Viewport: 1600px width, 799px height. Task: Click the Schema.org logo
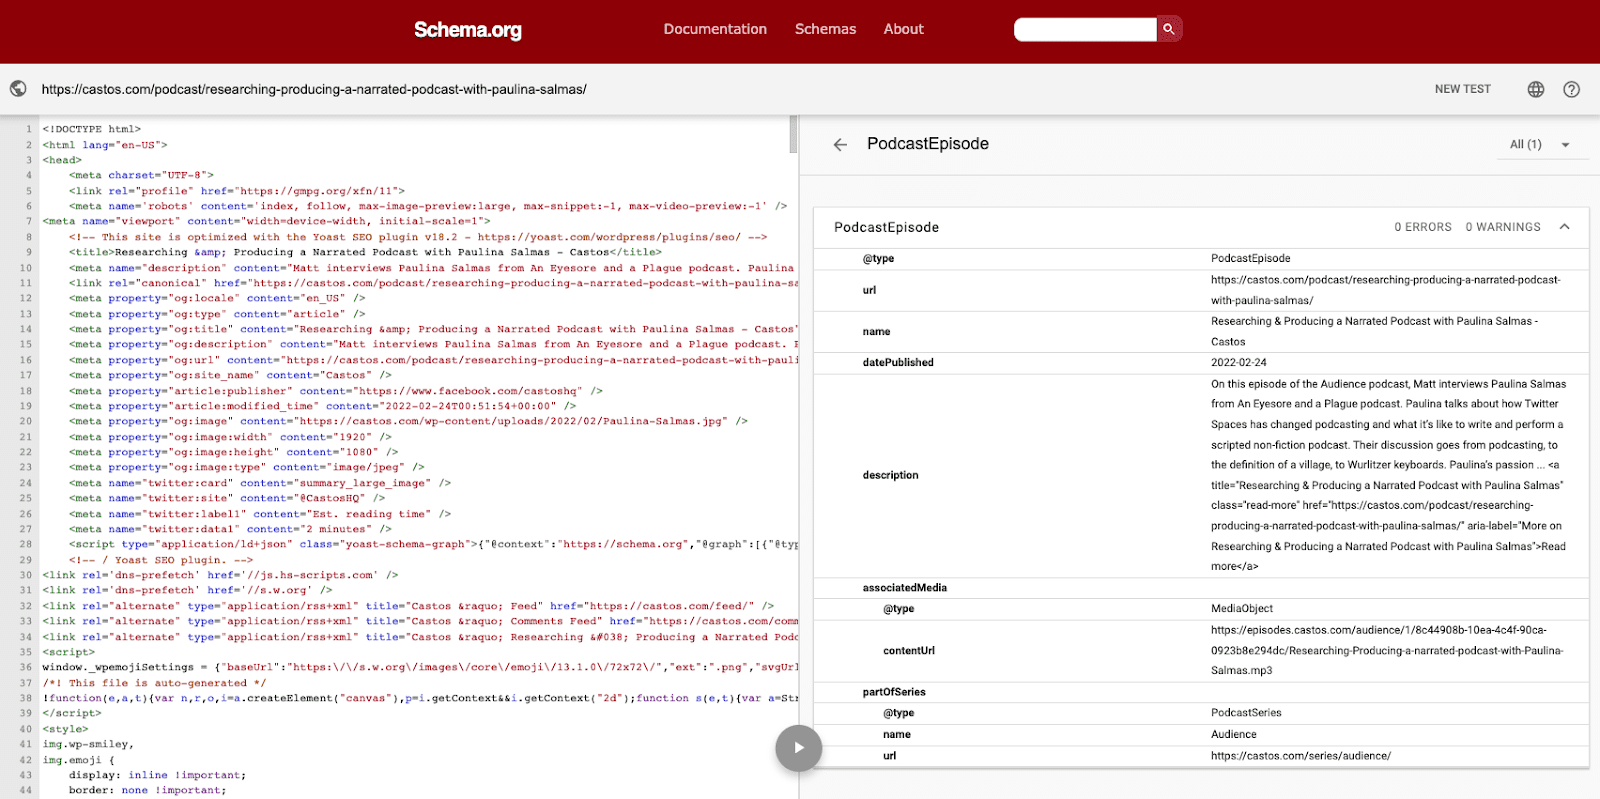click(x=468, y=30)
